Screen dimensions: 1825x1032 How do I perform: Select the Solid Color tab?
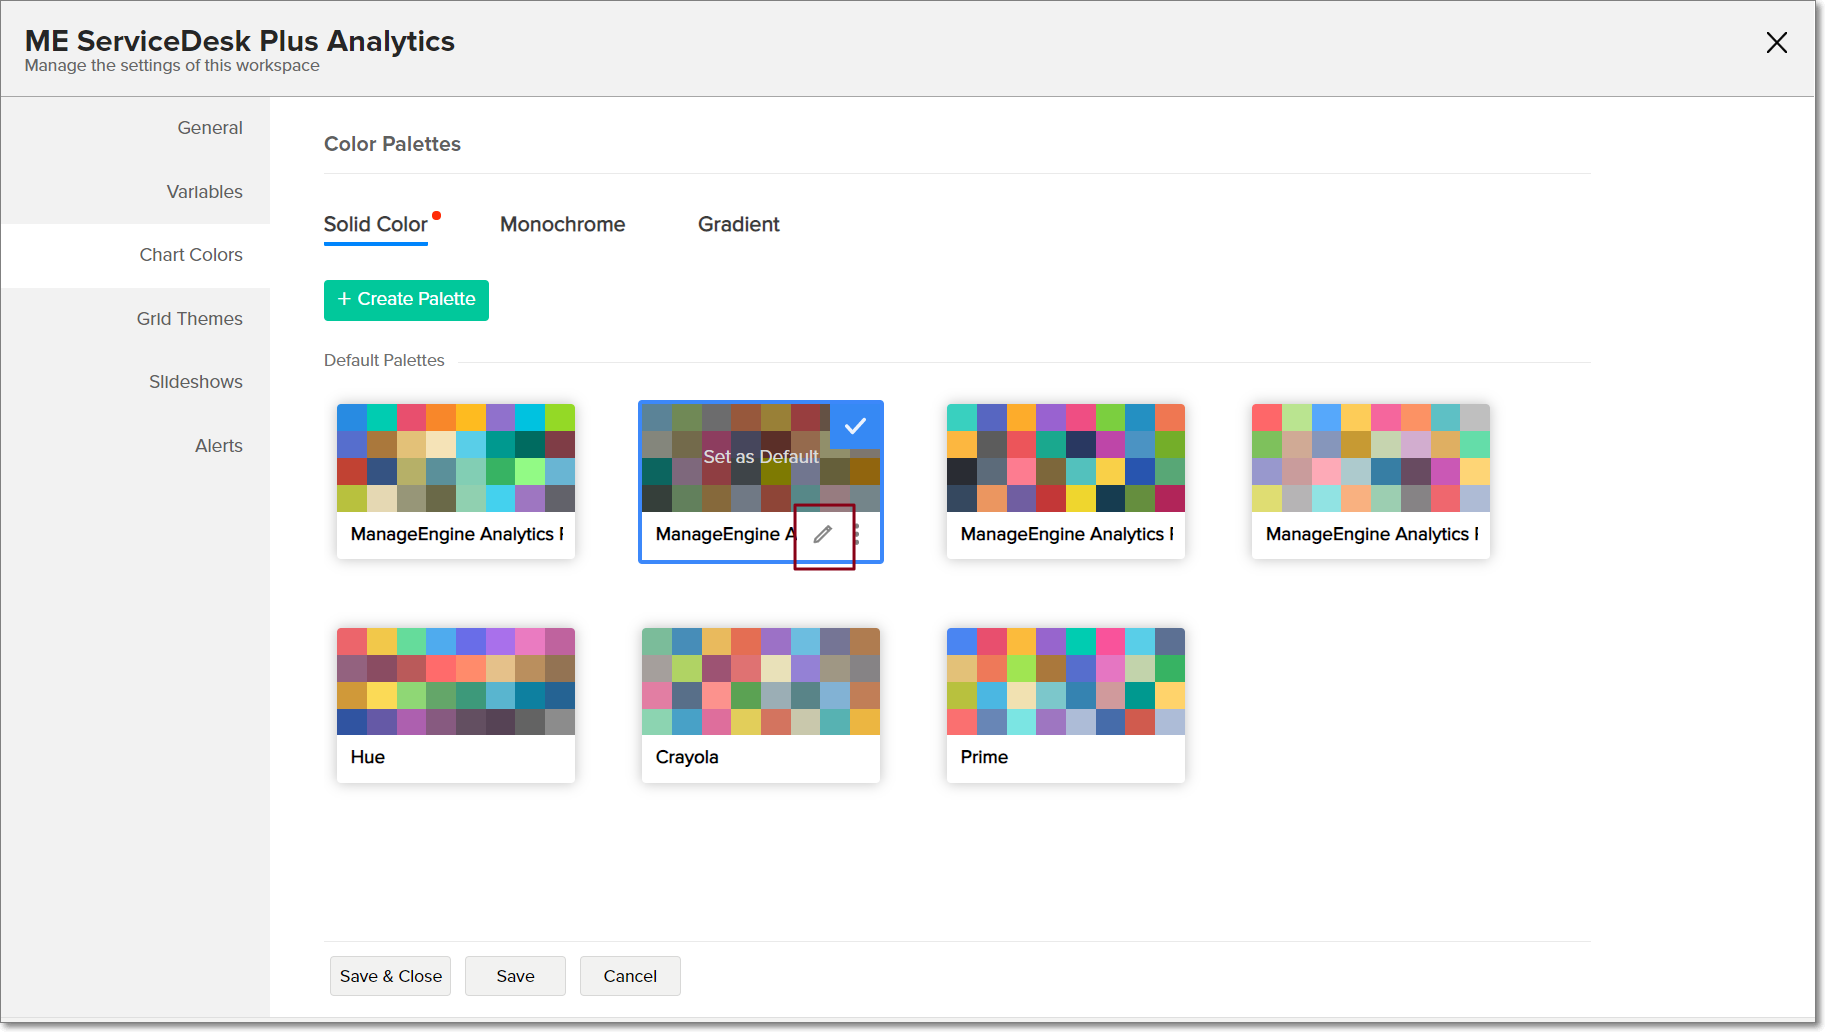375,225
